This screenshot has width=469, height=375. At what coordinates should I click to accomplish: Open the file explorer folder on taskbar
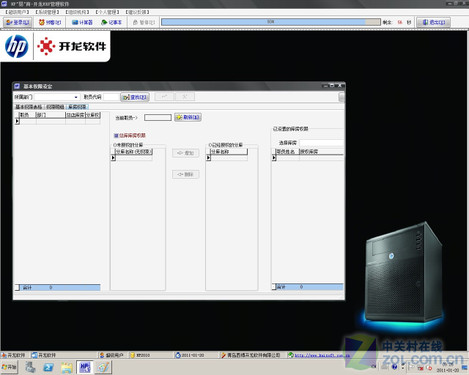pos(67,367)
